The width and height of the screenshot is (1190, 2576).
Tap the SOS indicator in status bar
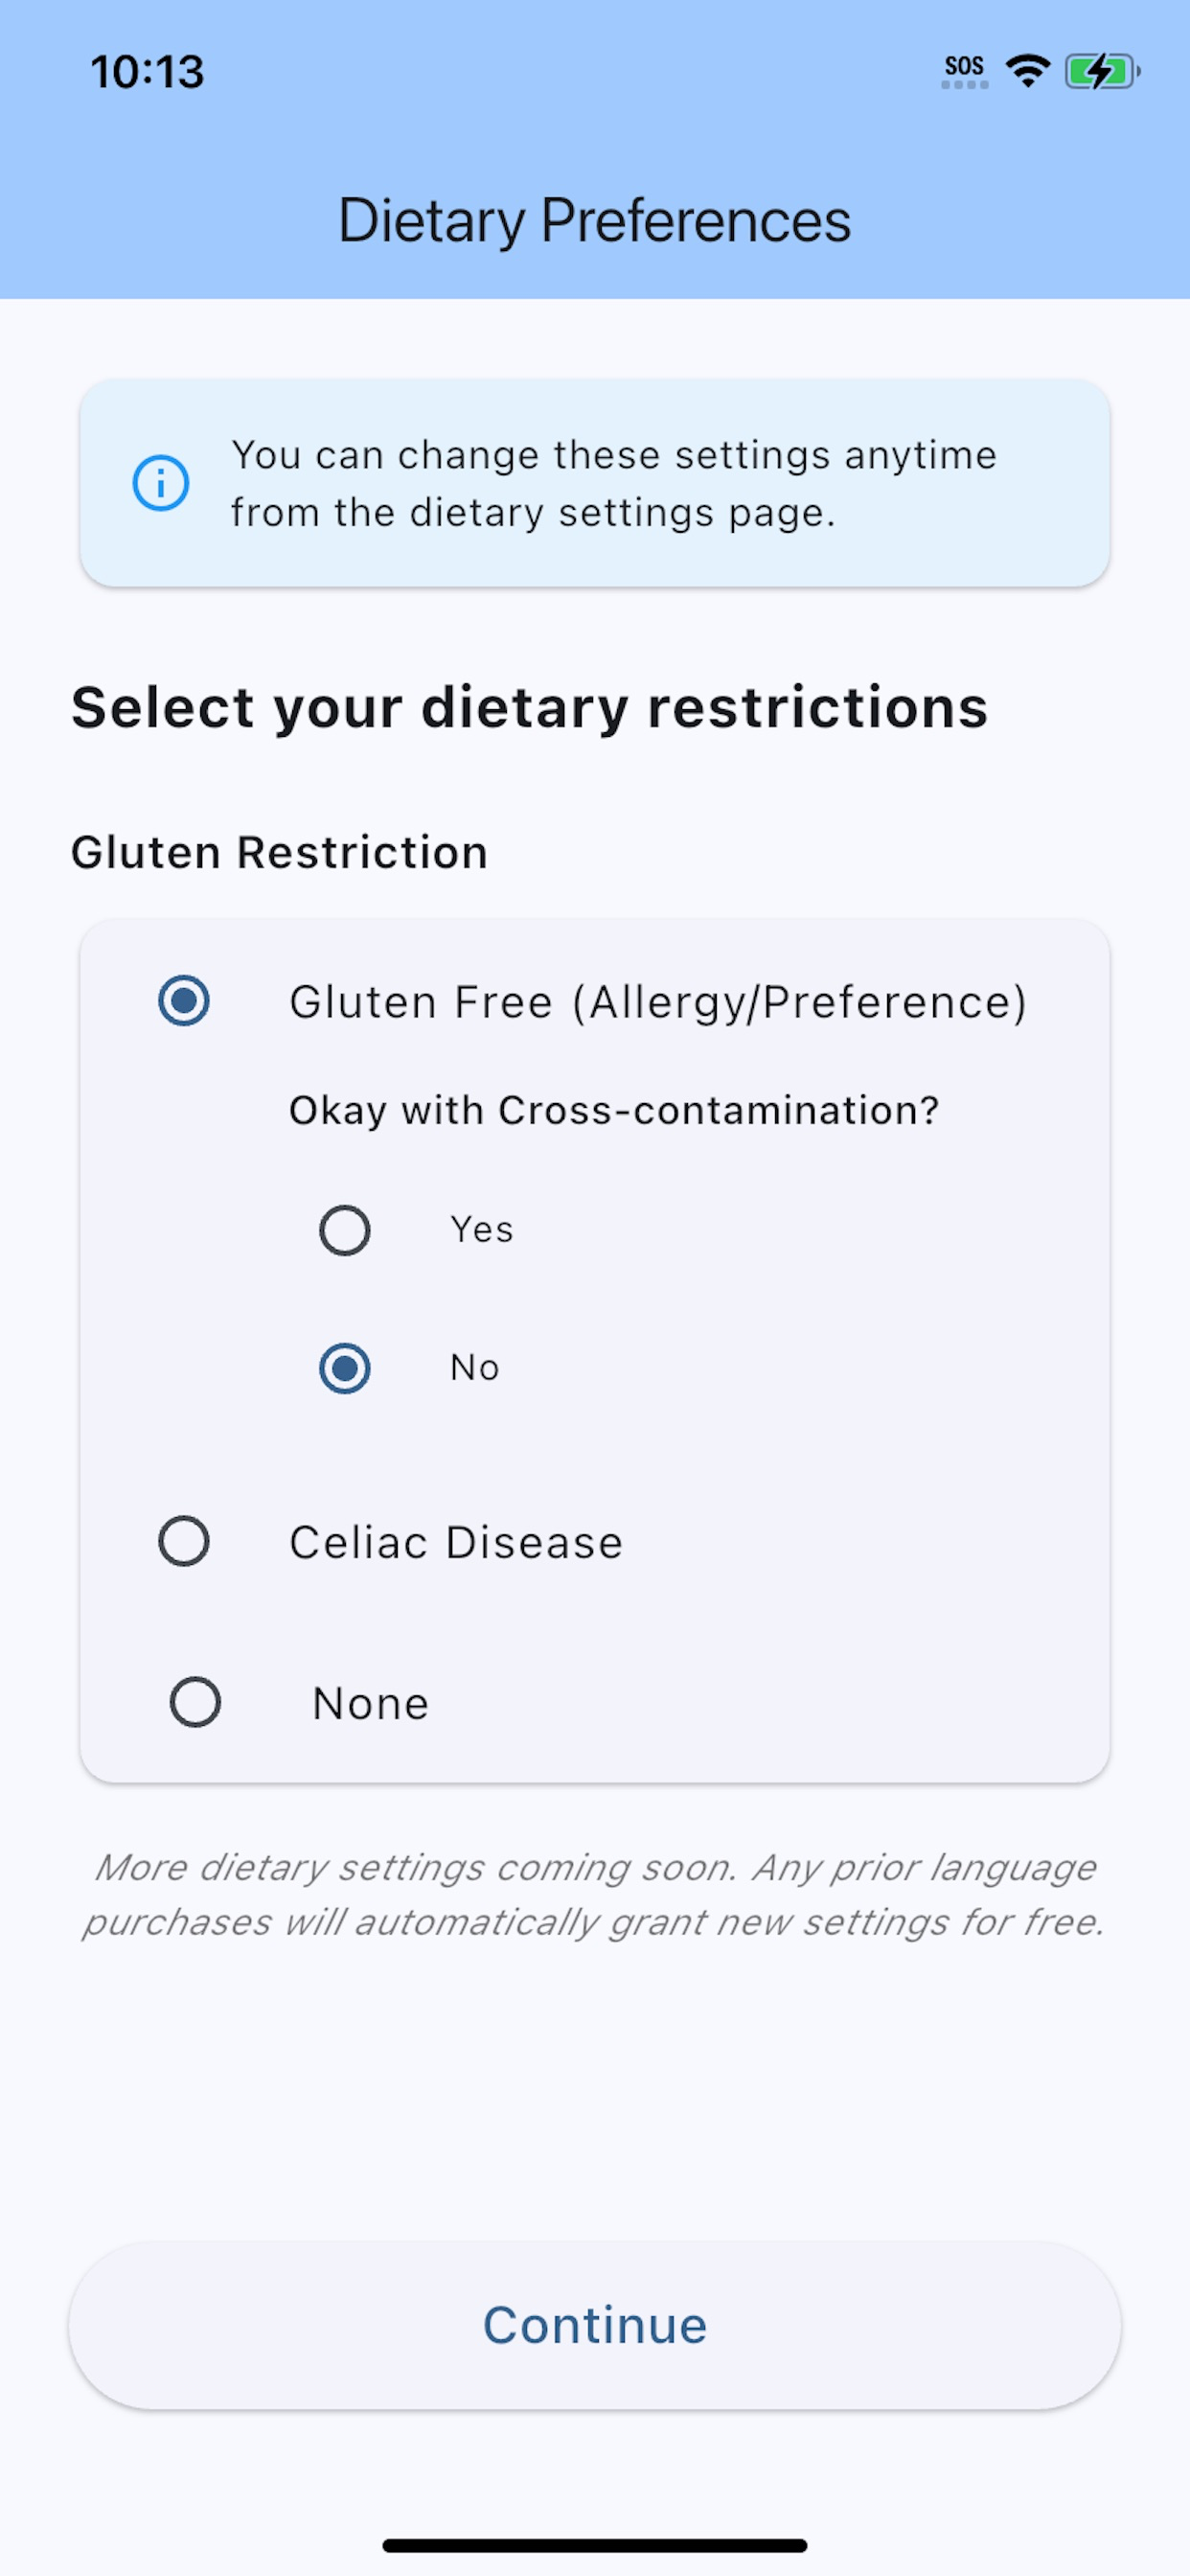(x=965, y=71)
